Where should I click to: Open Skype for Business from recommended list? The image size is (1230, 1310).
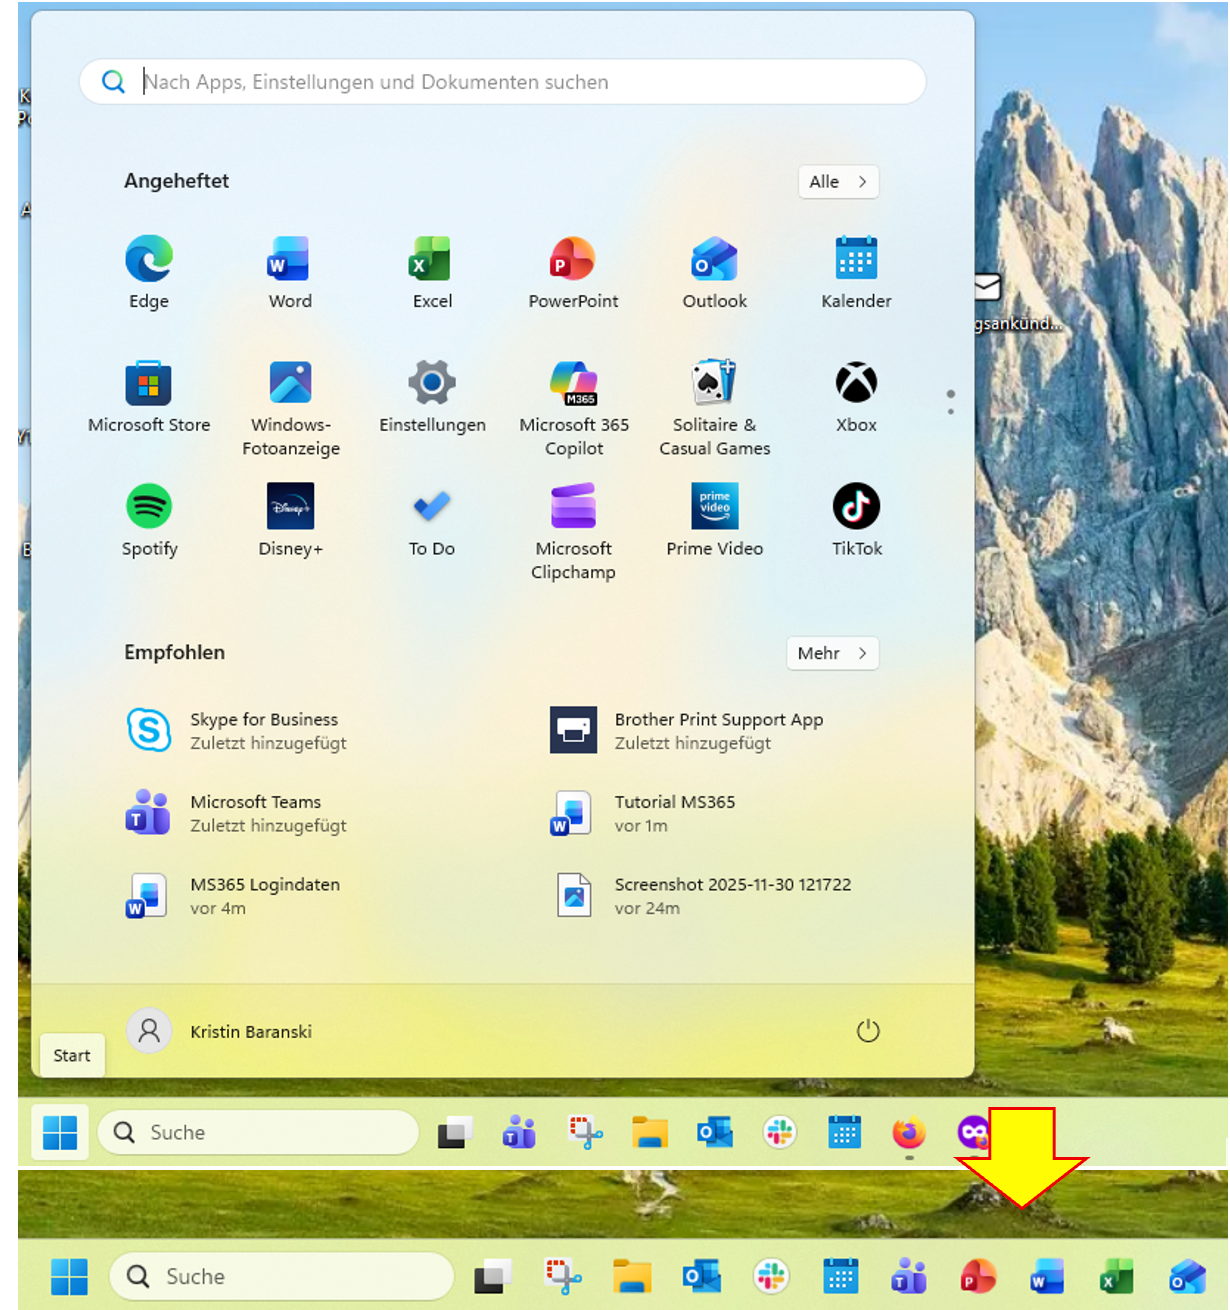tap(264, 730)
